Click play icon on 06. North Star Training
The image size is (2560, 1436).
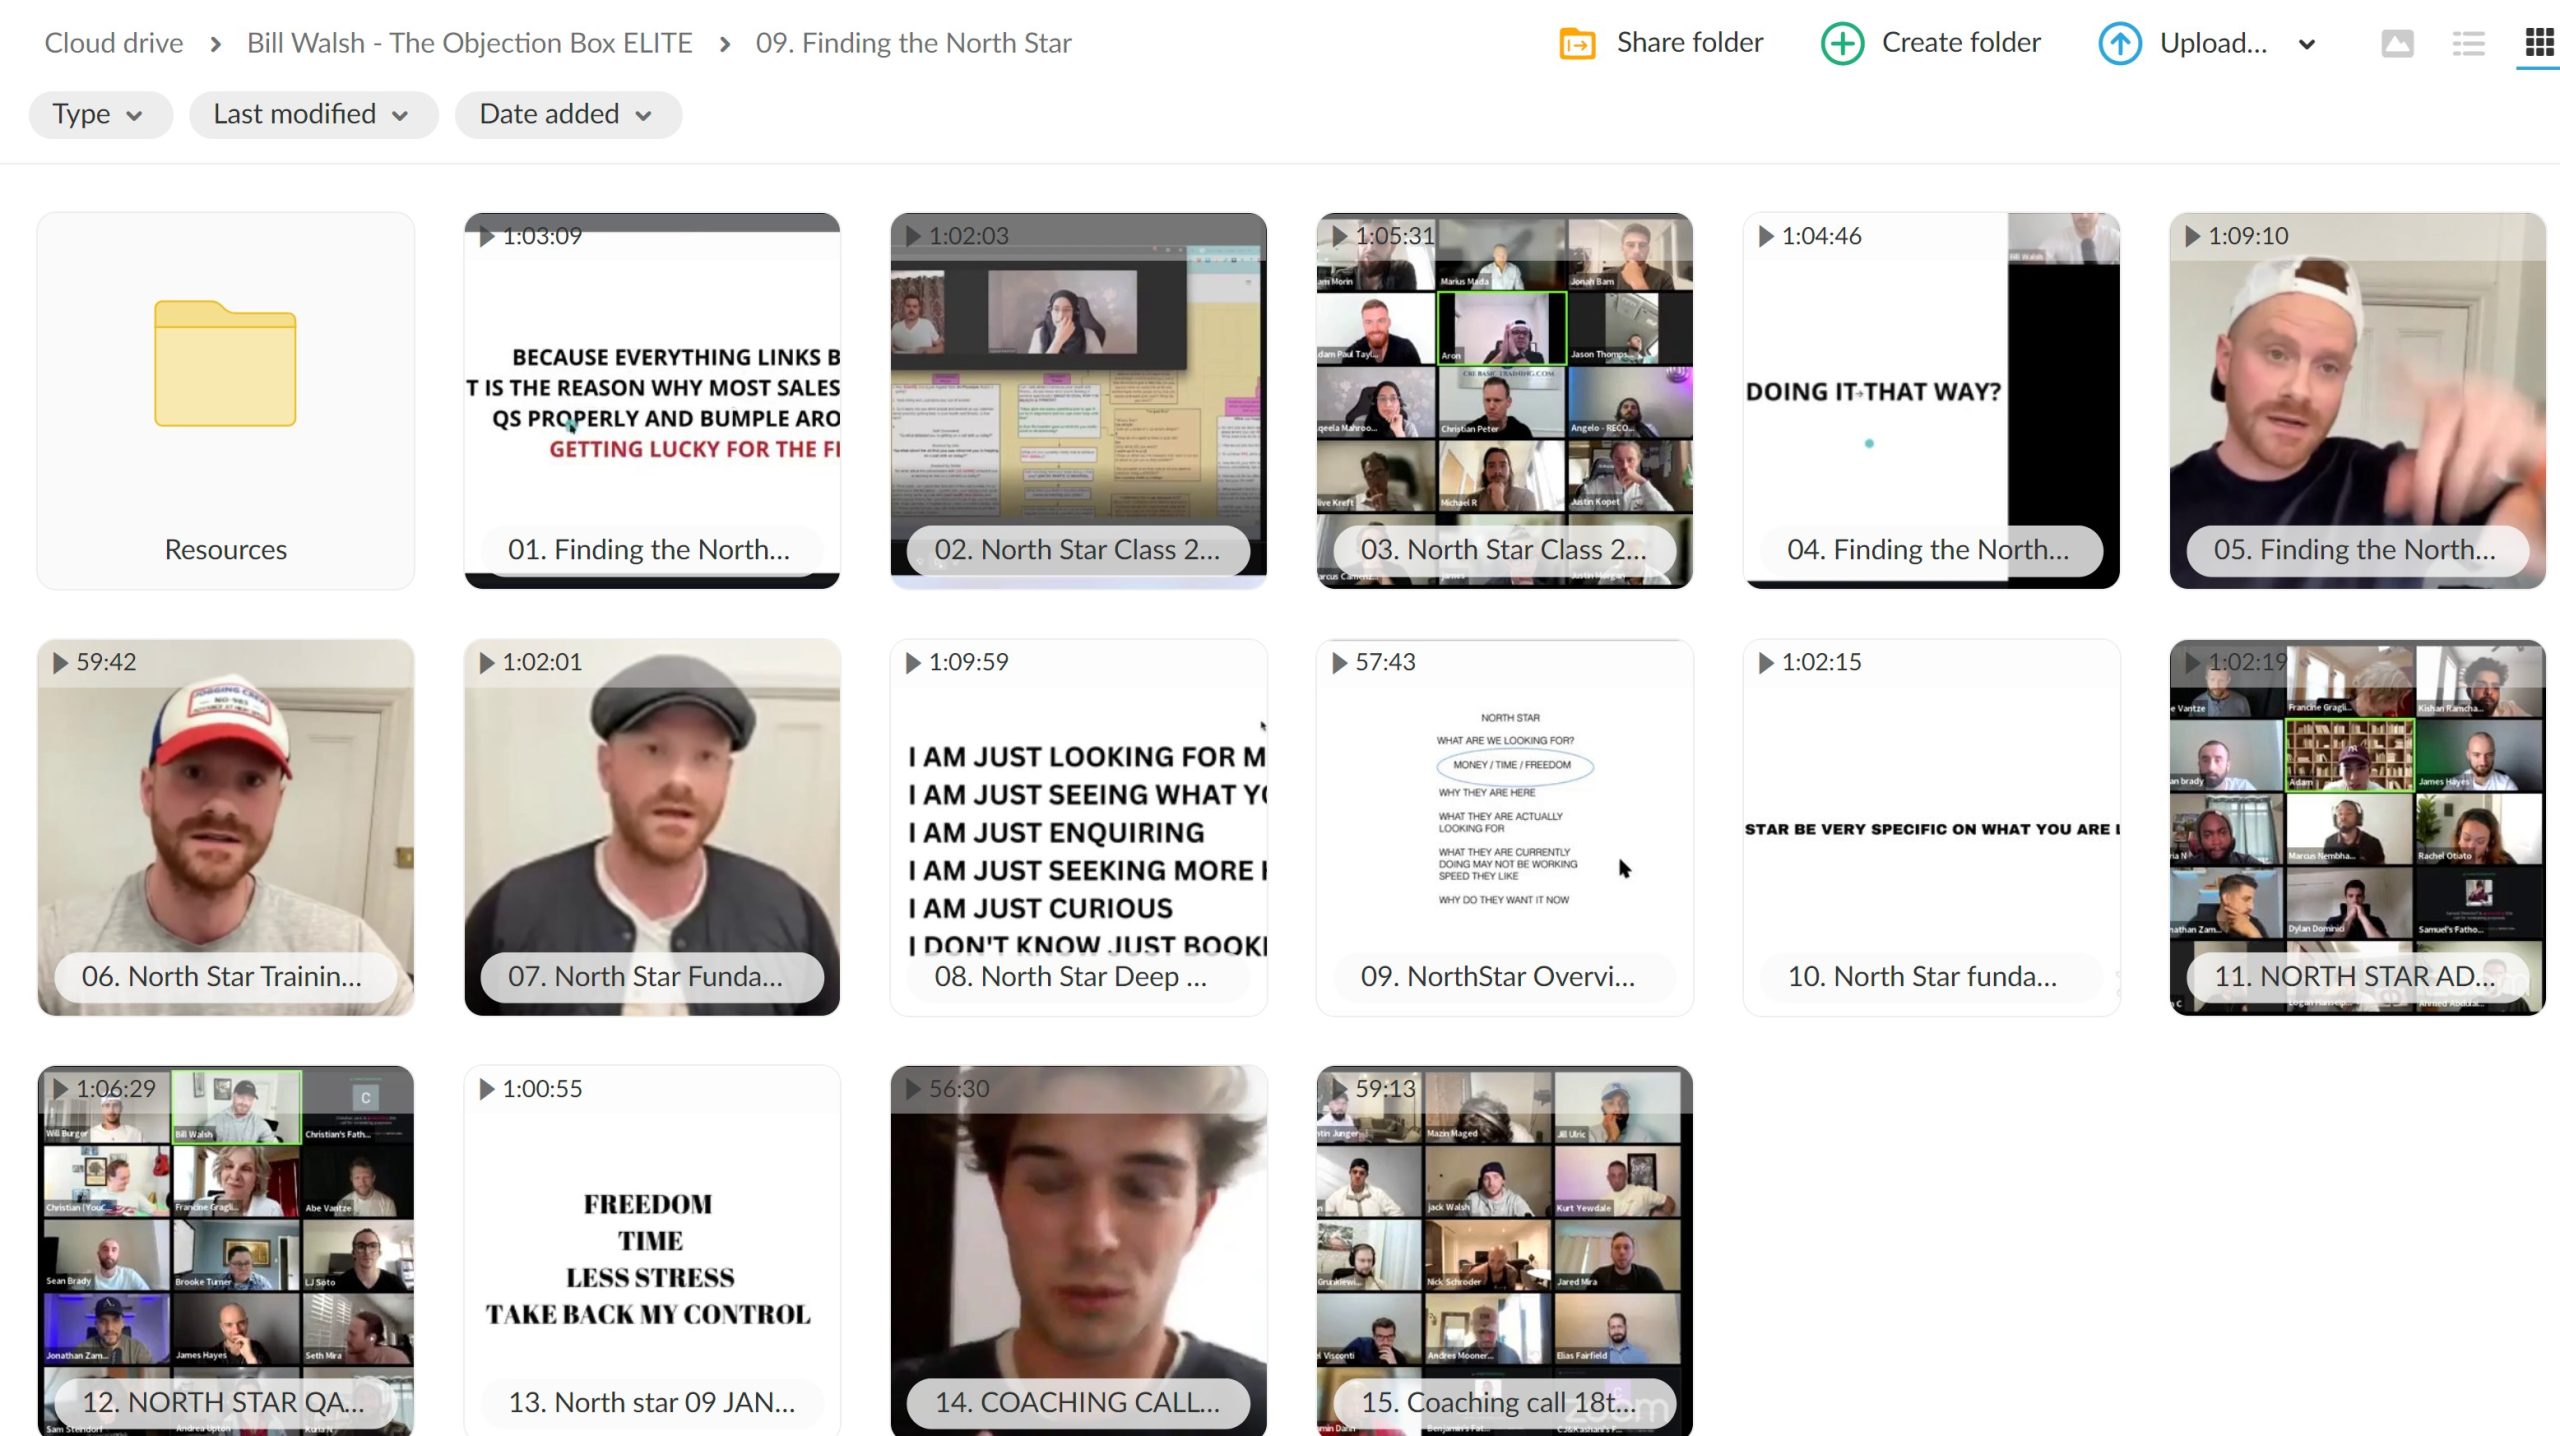click(60, 662)
